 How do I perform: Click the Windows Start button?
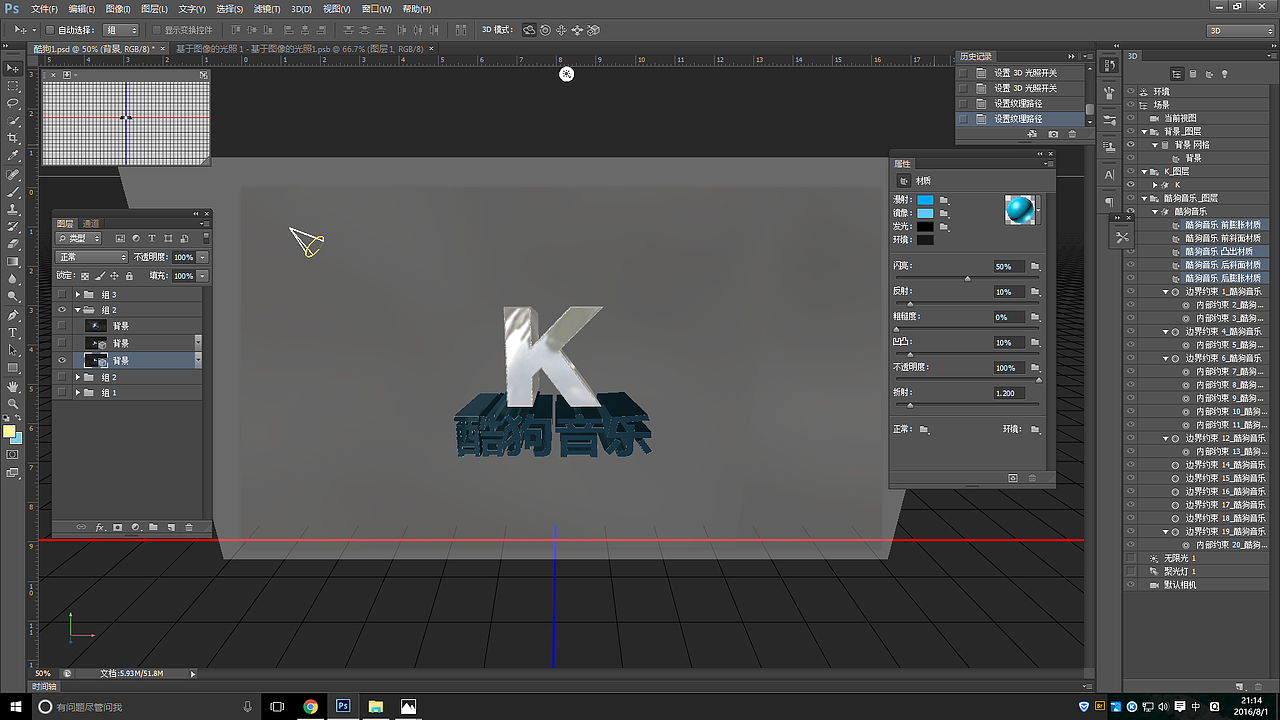tap(14, 706)
